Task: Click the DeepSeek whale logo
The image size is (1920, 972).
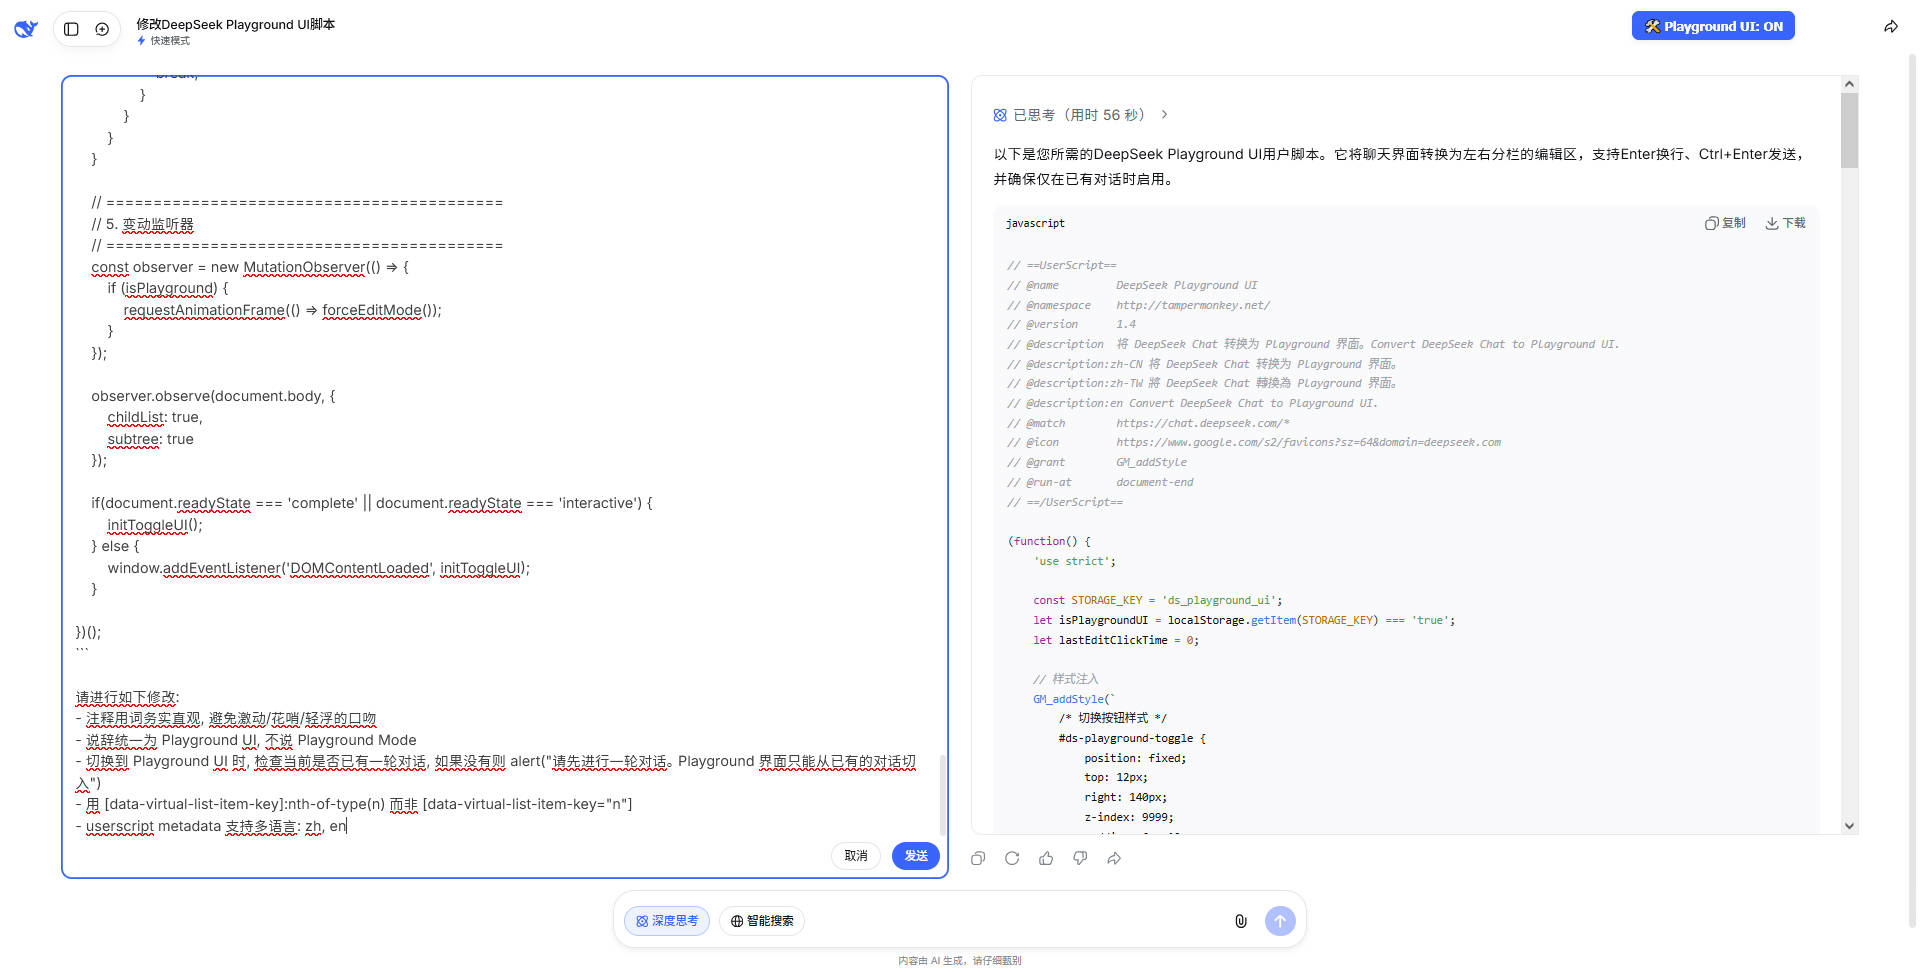Action: tap(26, 29)
